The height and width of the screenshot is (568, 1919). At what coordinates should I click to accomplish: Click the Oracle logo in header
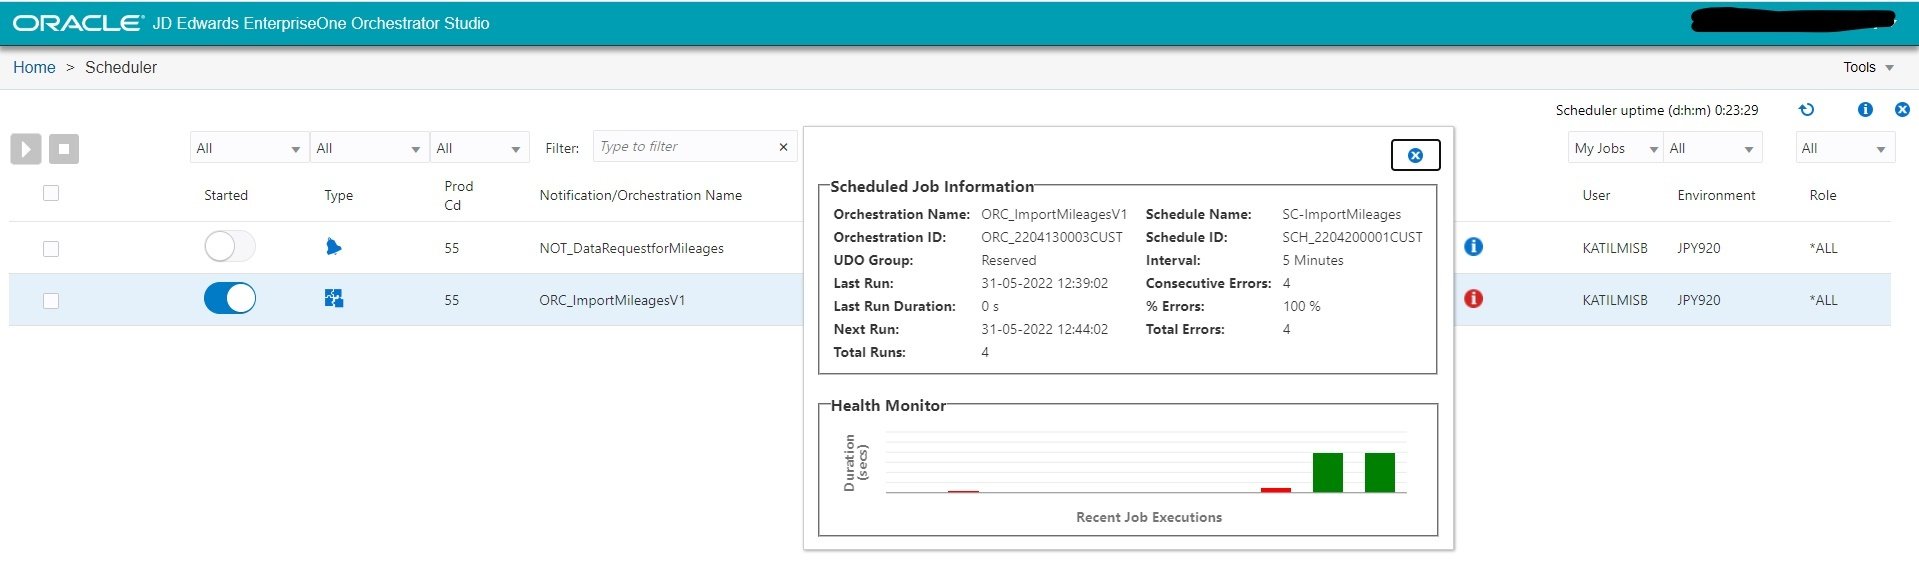coord(78,22)
